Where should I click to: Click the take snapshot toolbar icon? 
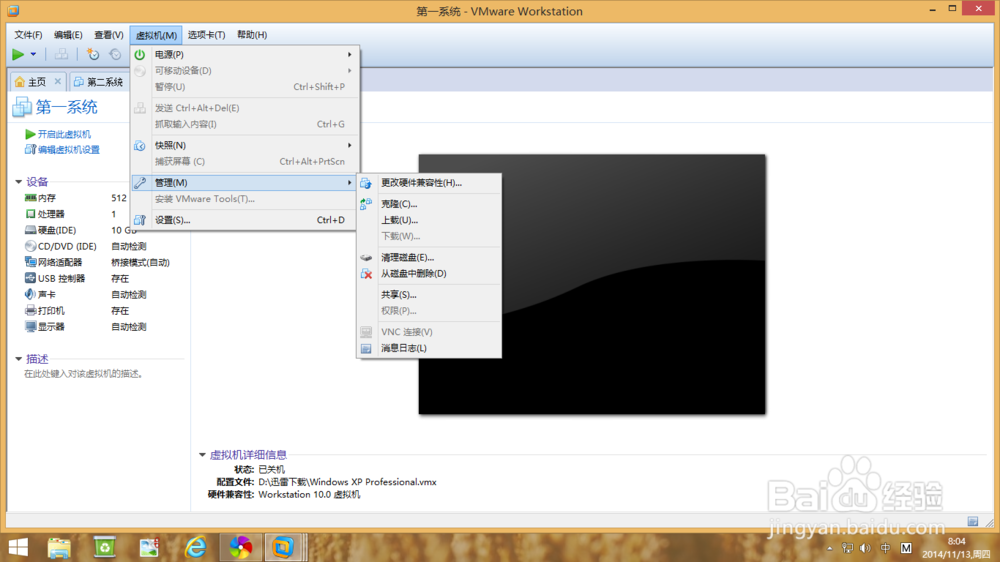click(x=93, y=55)
